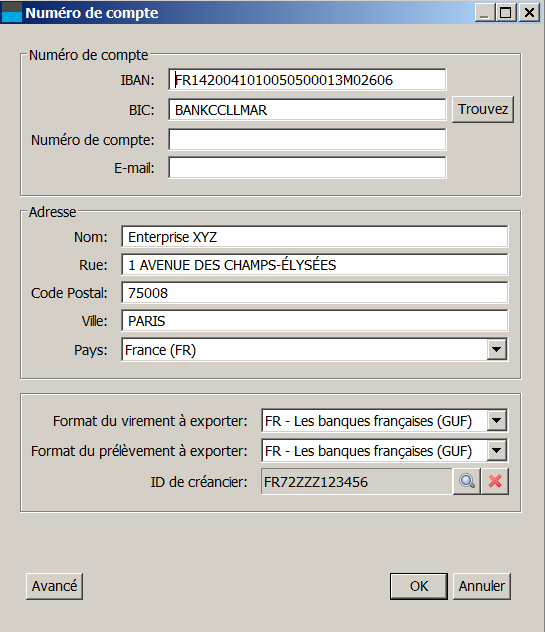Image resolution: width=545 pixels, height=632 pixels.
Task: Click the app icon in title bar
Action: pos(12,12)
